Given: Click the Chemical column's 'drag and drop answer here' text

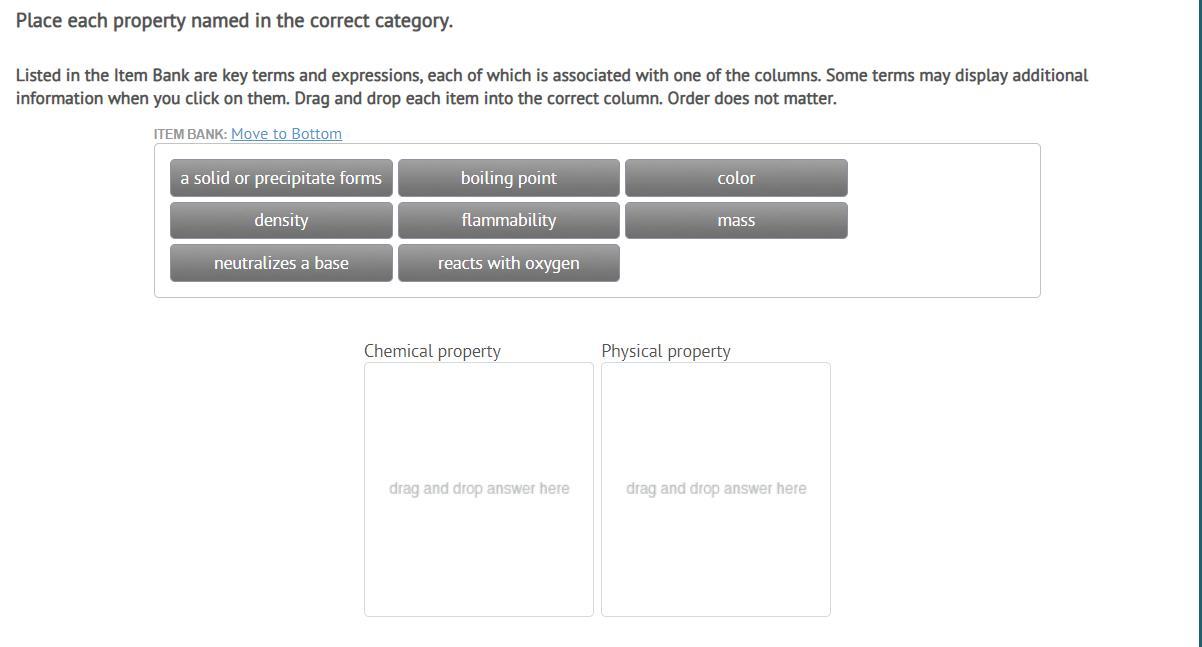Looking at the screenshot, I should coord(479,489).
